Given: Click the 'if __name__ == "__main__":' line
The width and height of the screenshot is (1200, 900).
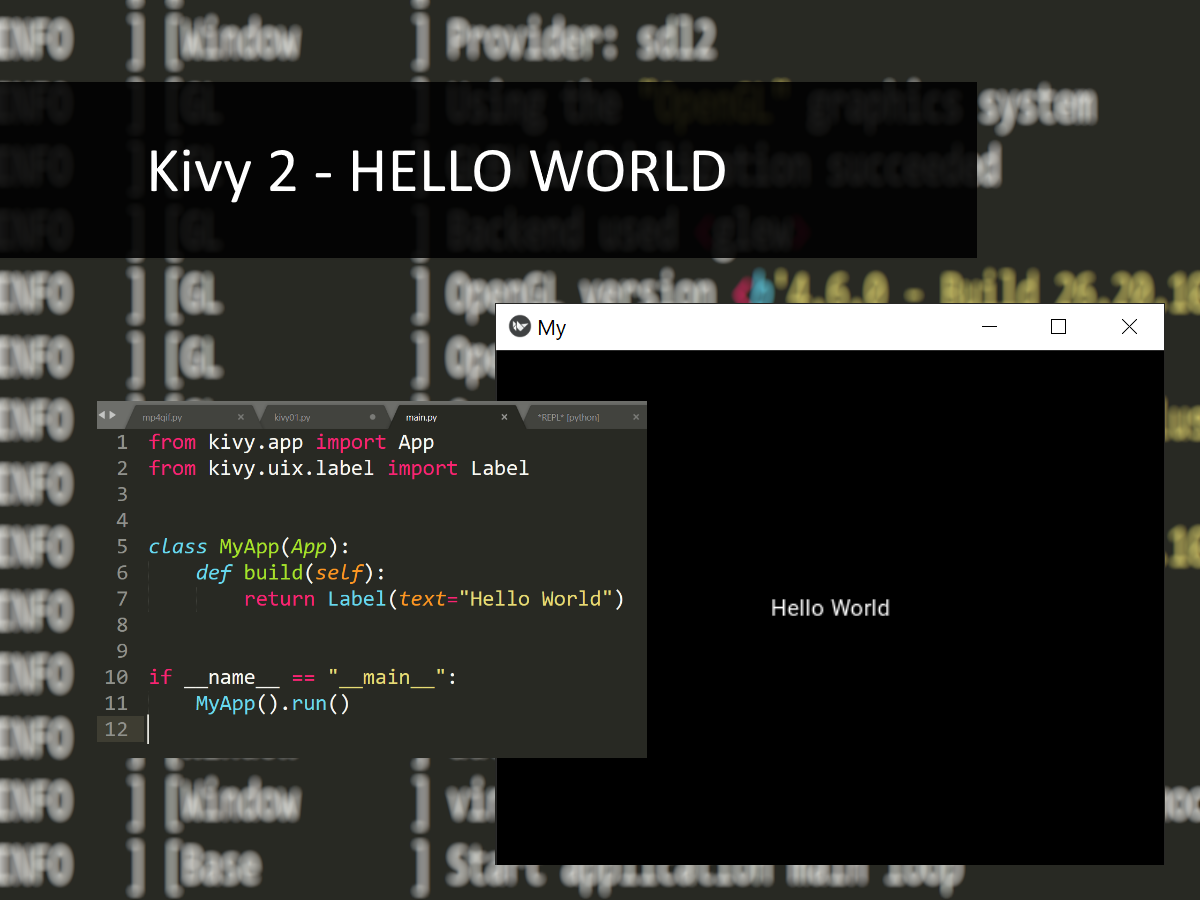Looking at the screenshot, I should [303, 677].
